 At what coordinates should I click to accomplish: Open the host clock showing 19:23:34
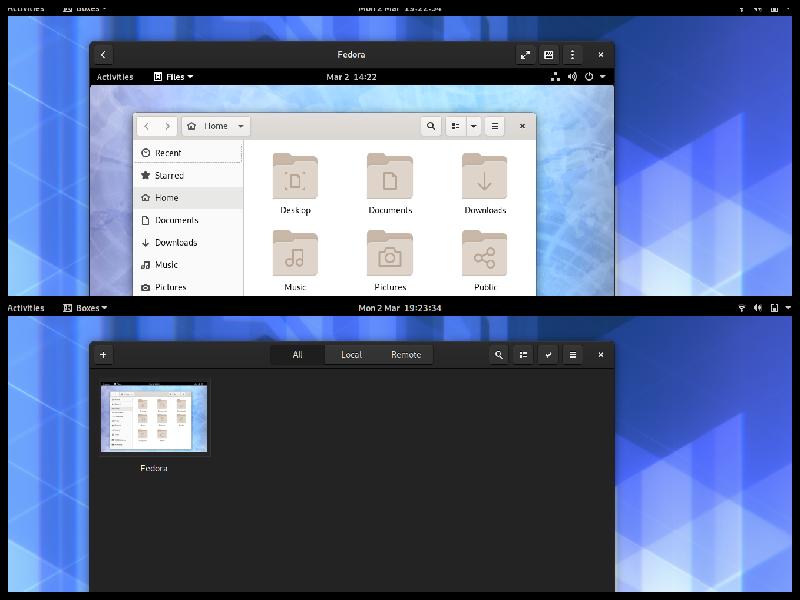click(400, 308)
